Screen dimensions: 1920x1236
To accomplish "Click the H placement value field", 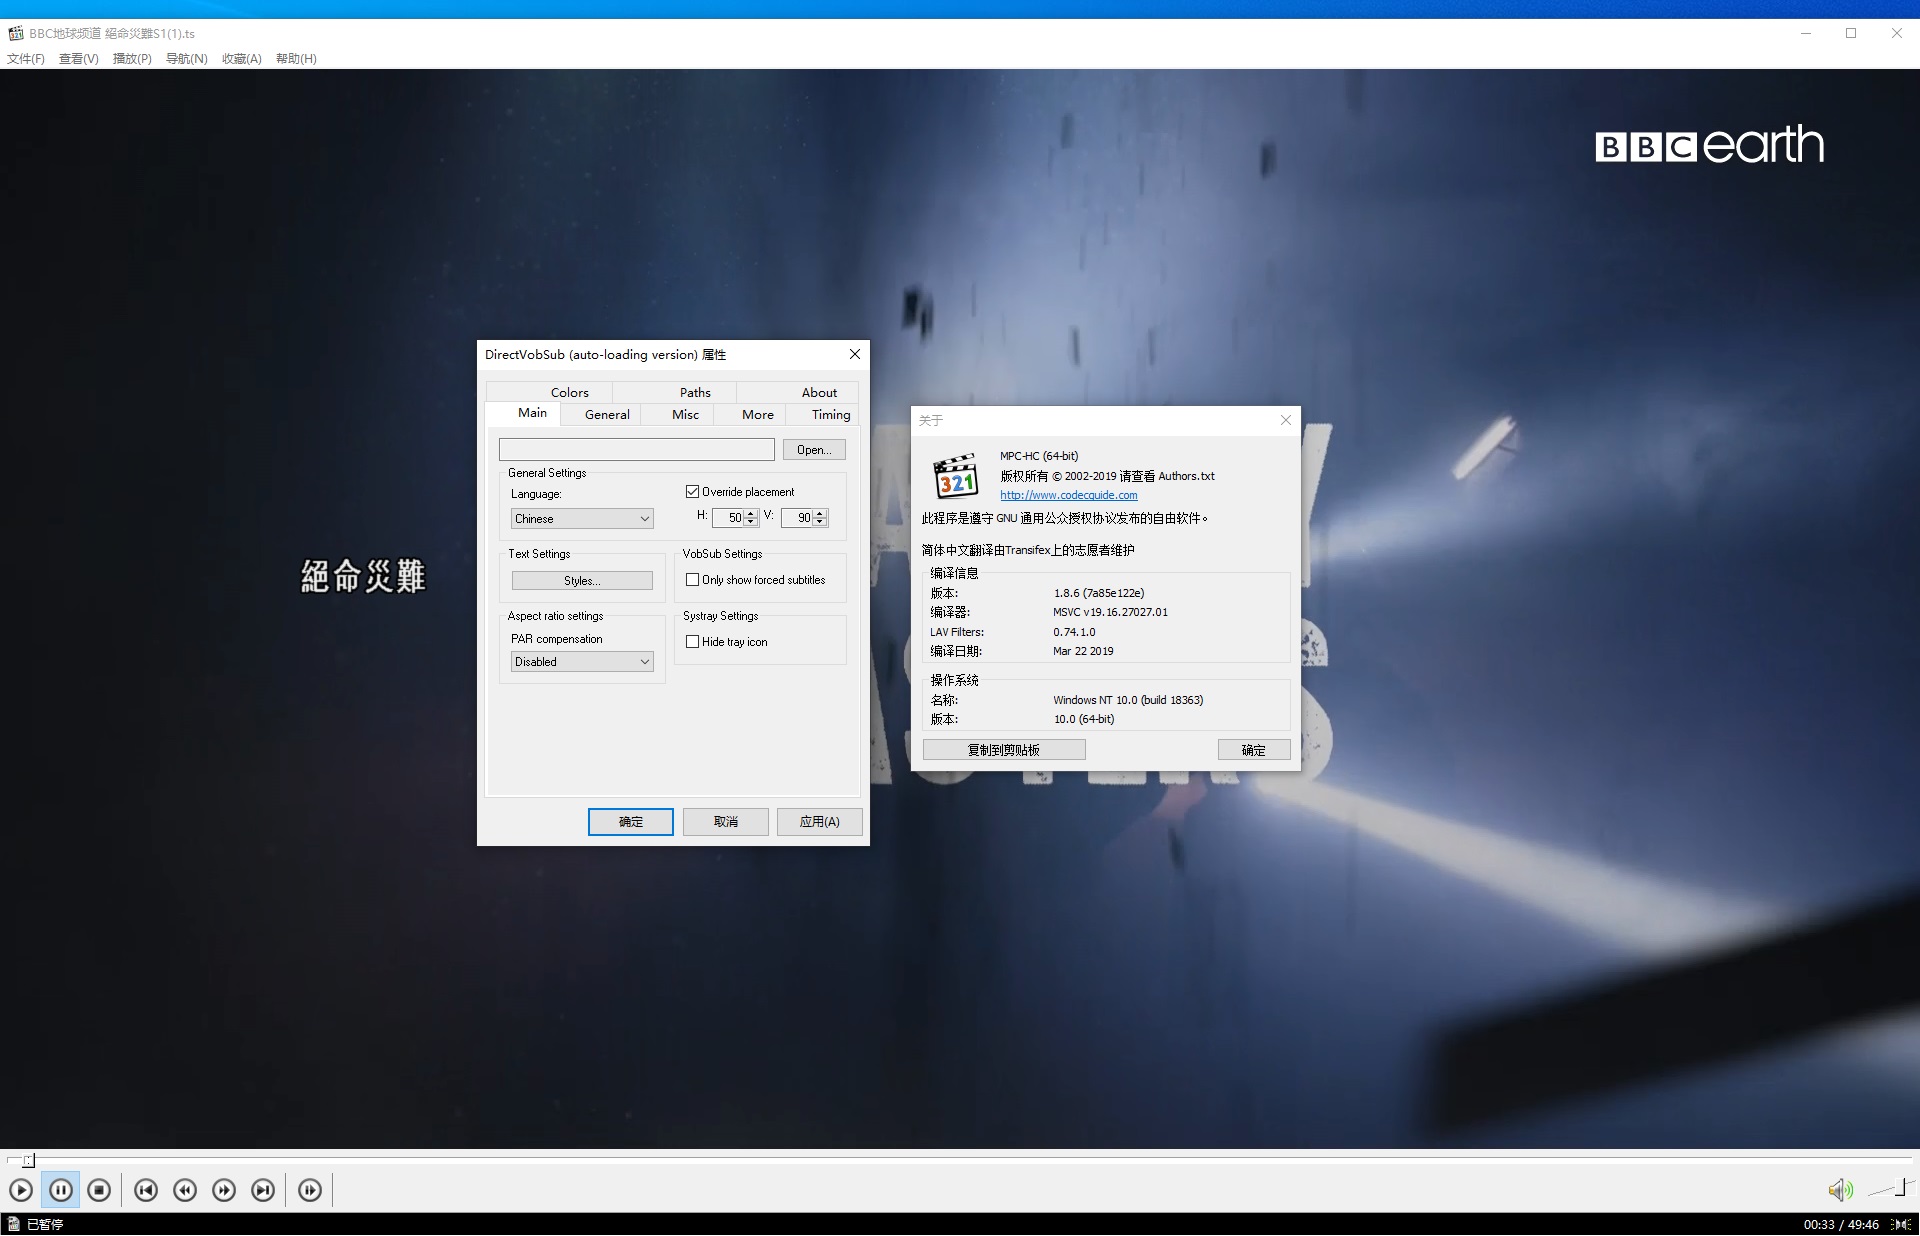I will [x=728, y=518].
